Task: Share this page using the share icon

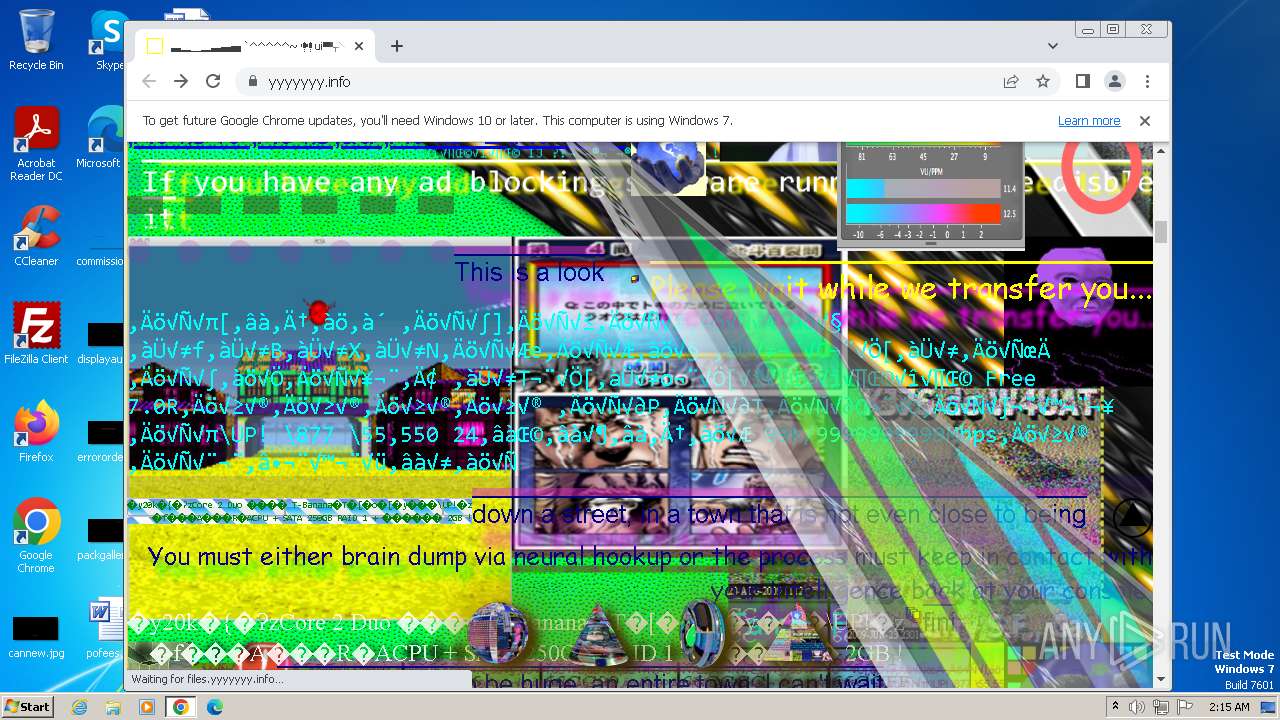Action: click(1011, 81)
